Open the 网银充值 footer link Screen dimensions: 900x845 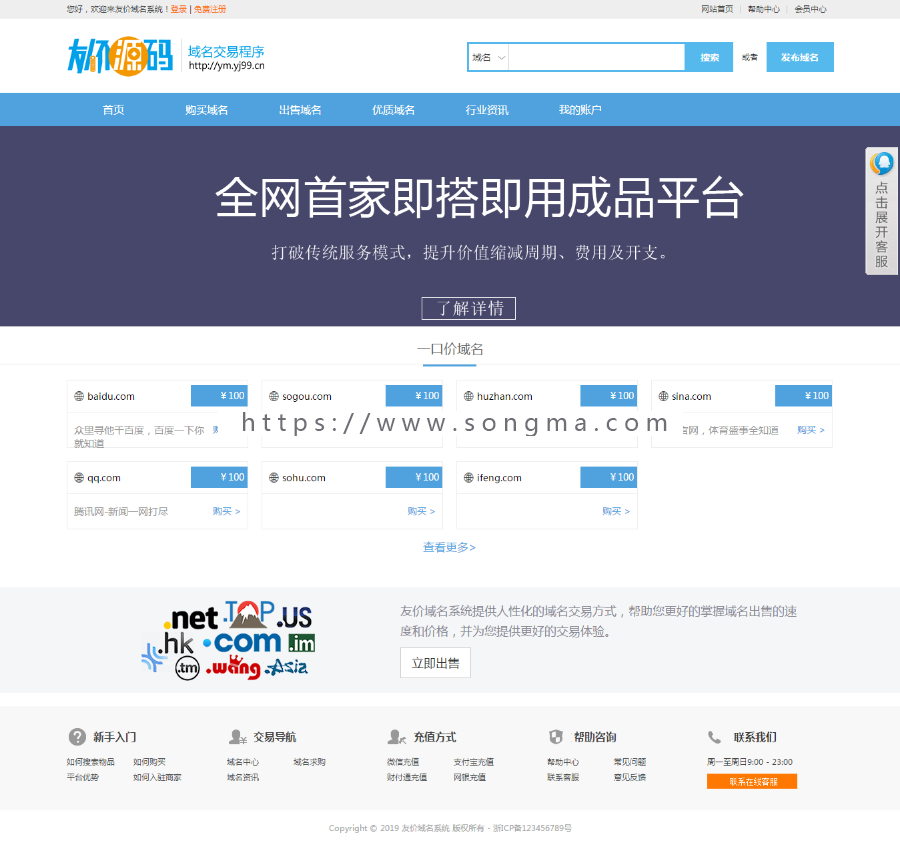pos(470,777)
